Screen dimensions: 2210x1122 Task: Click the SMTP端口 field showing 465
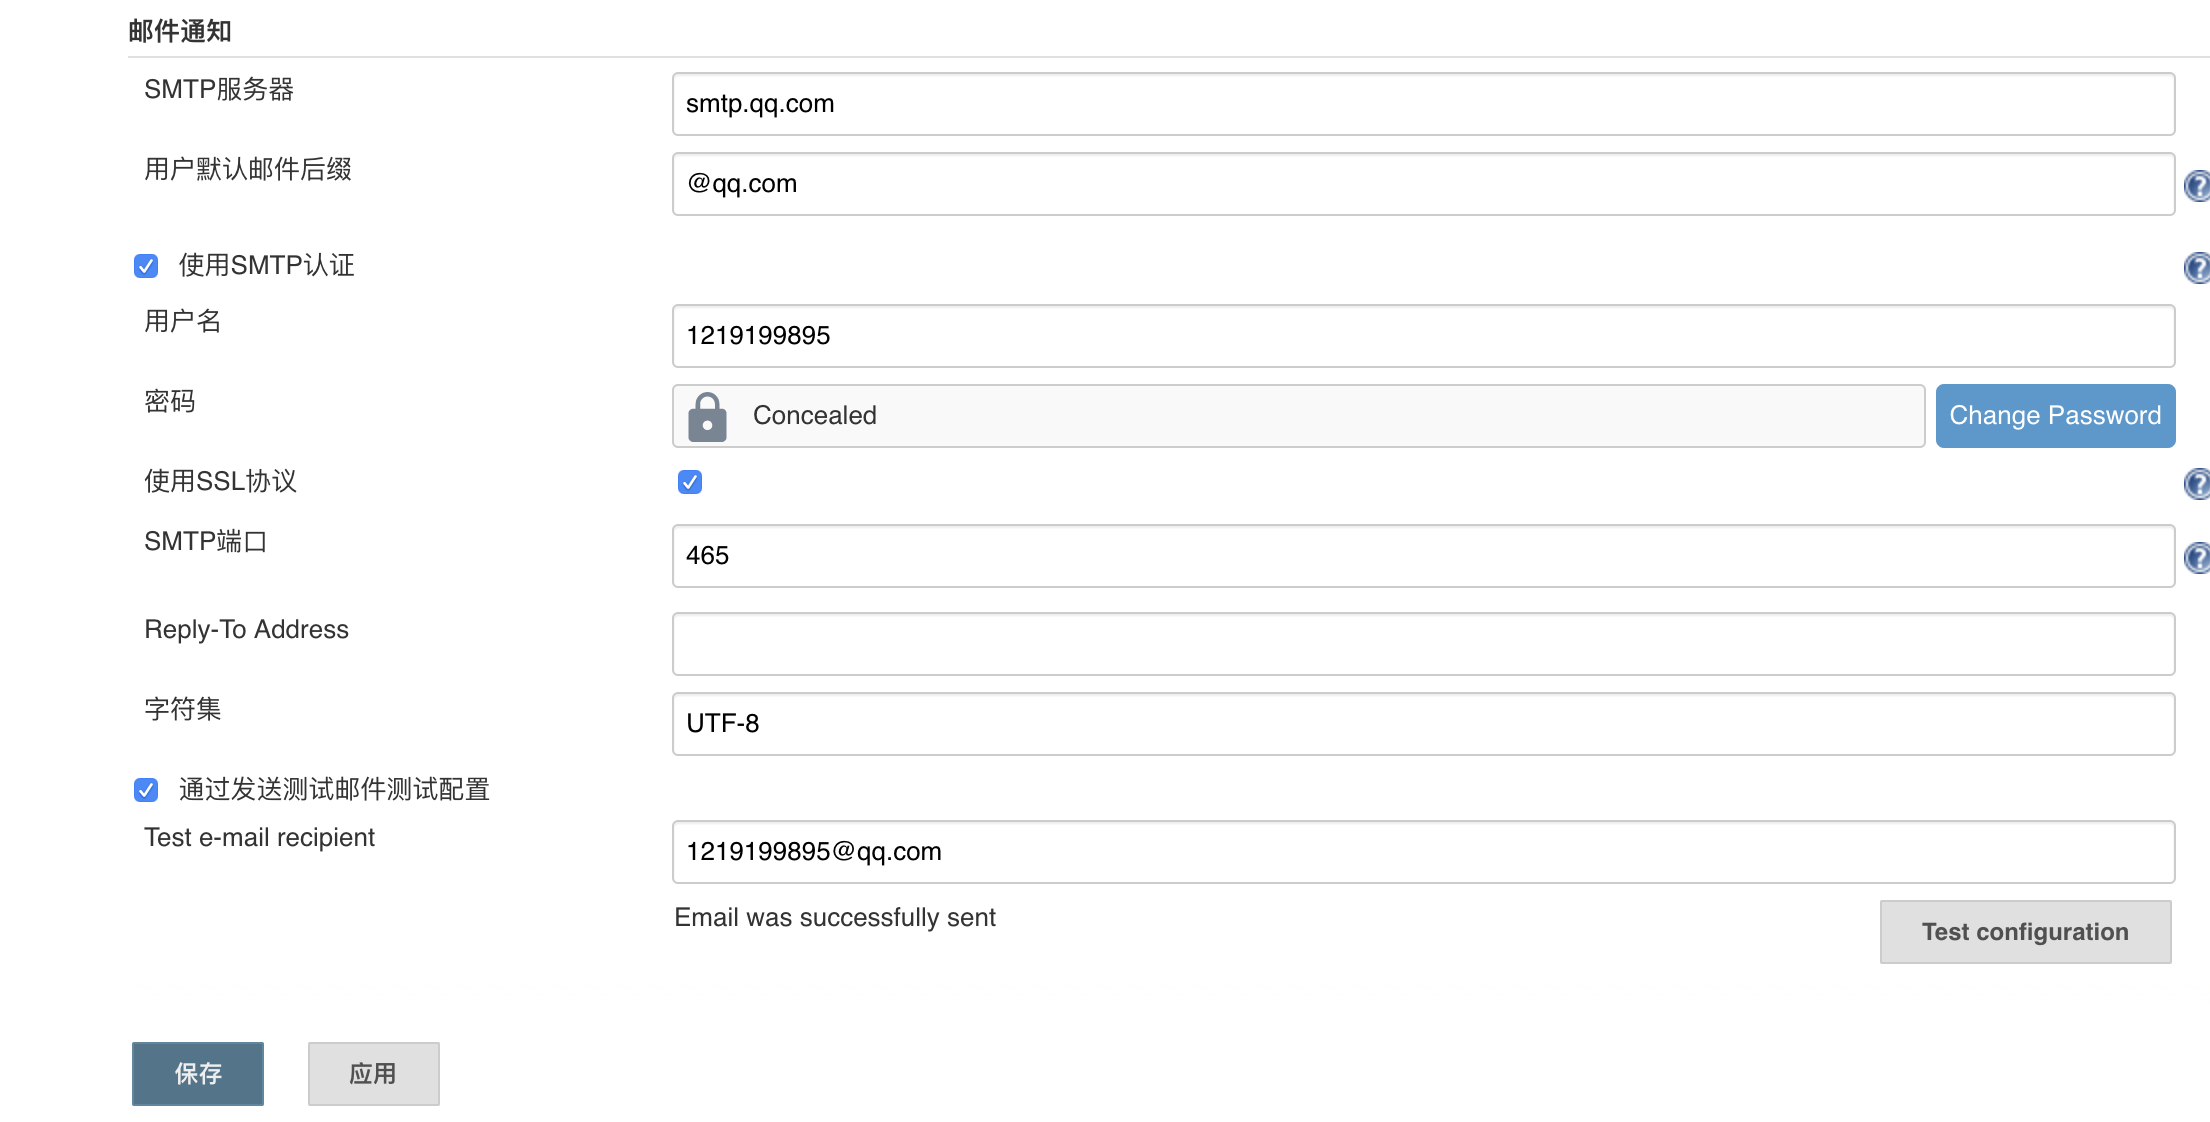tap(1423, 556)
